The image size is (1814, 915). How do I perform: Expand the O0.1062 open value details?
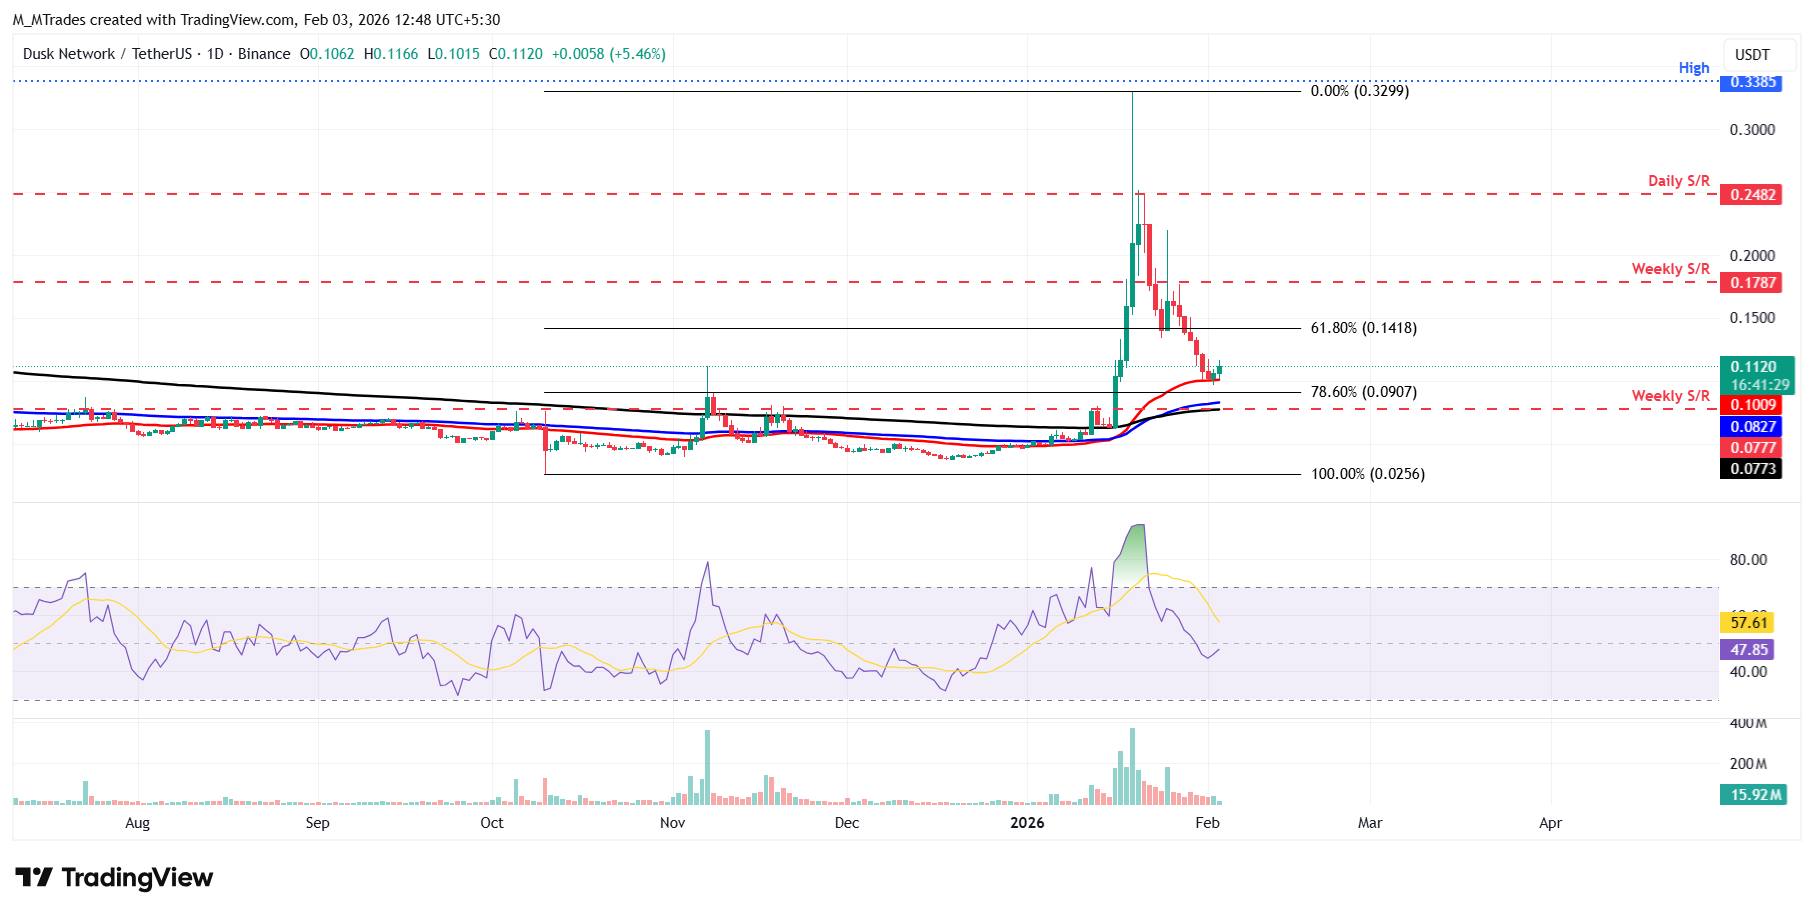click(328, 54)
